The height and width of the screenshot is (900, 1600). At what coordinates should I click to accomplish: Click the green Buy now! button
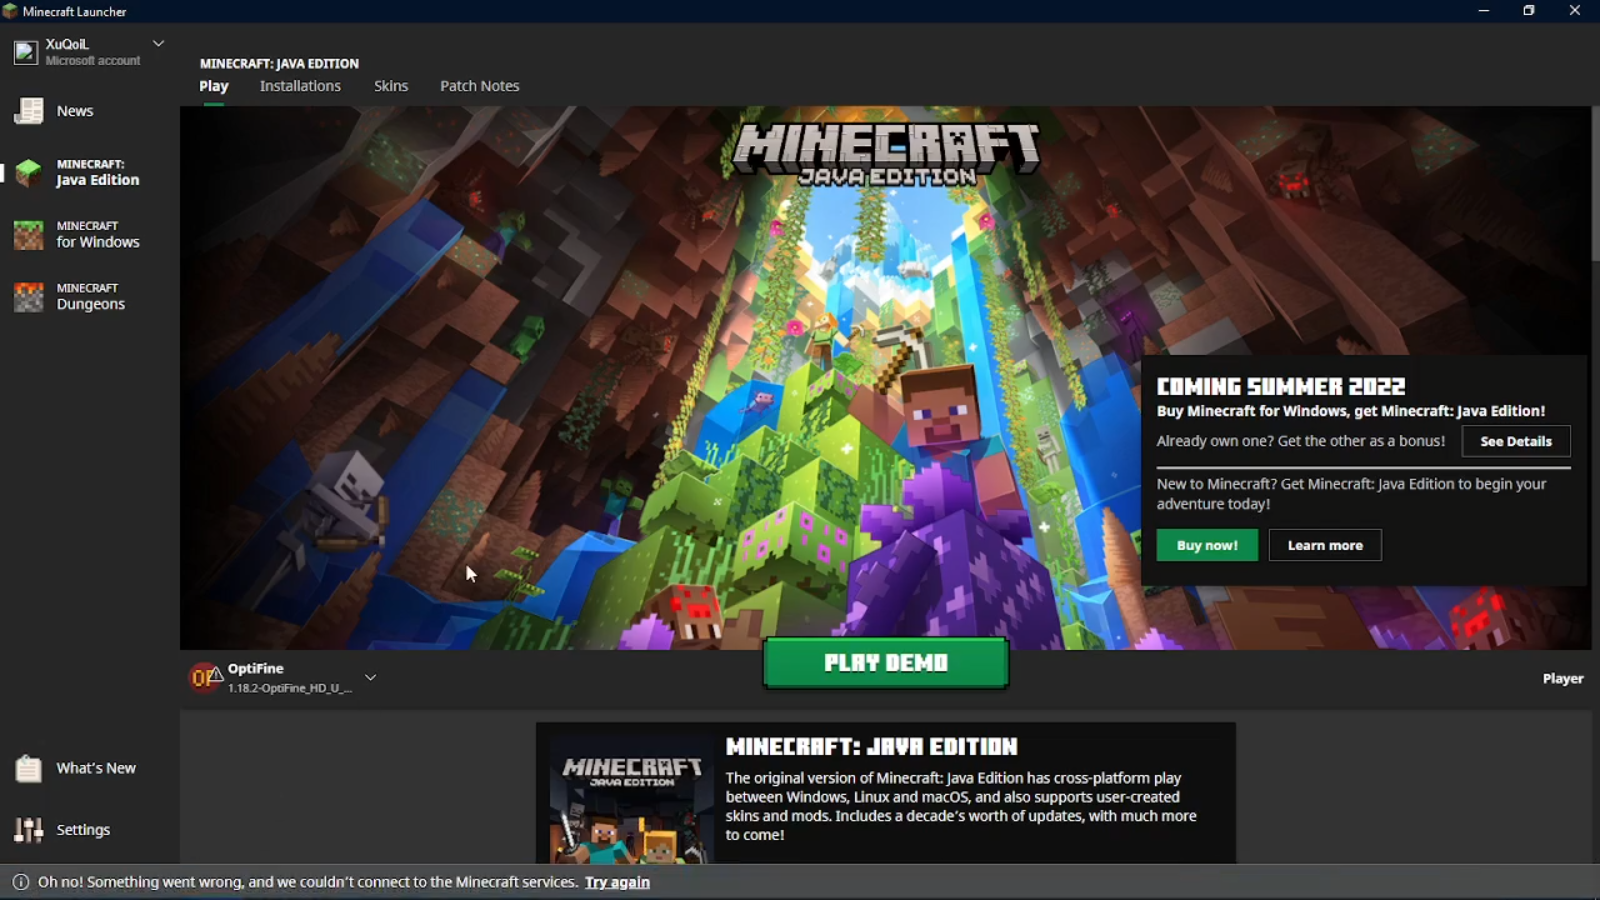click(x=1207, y=545)
